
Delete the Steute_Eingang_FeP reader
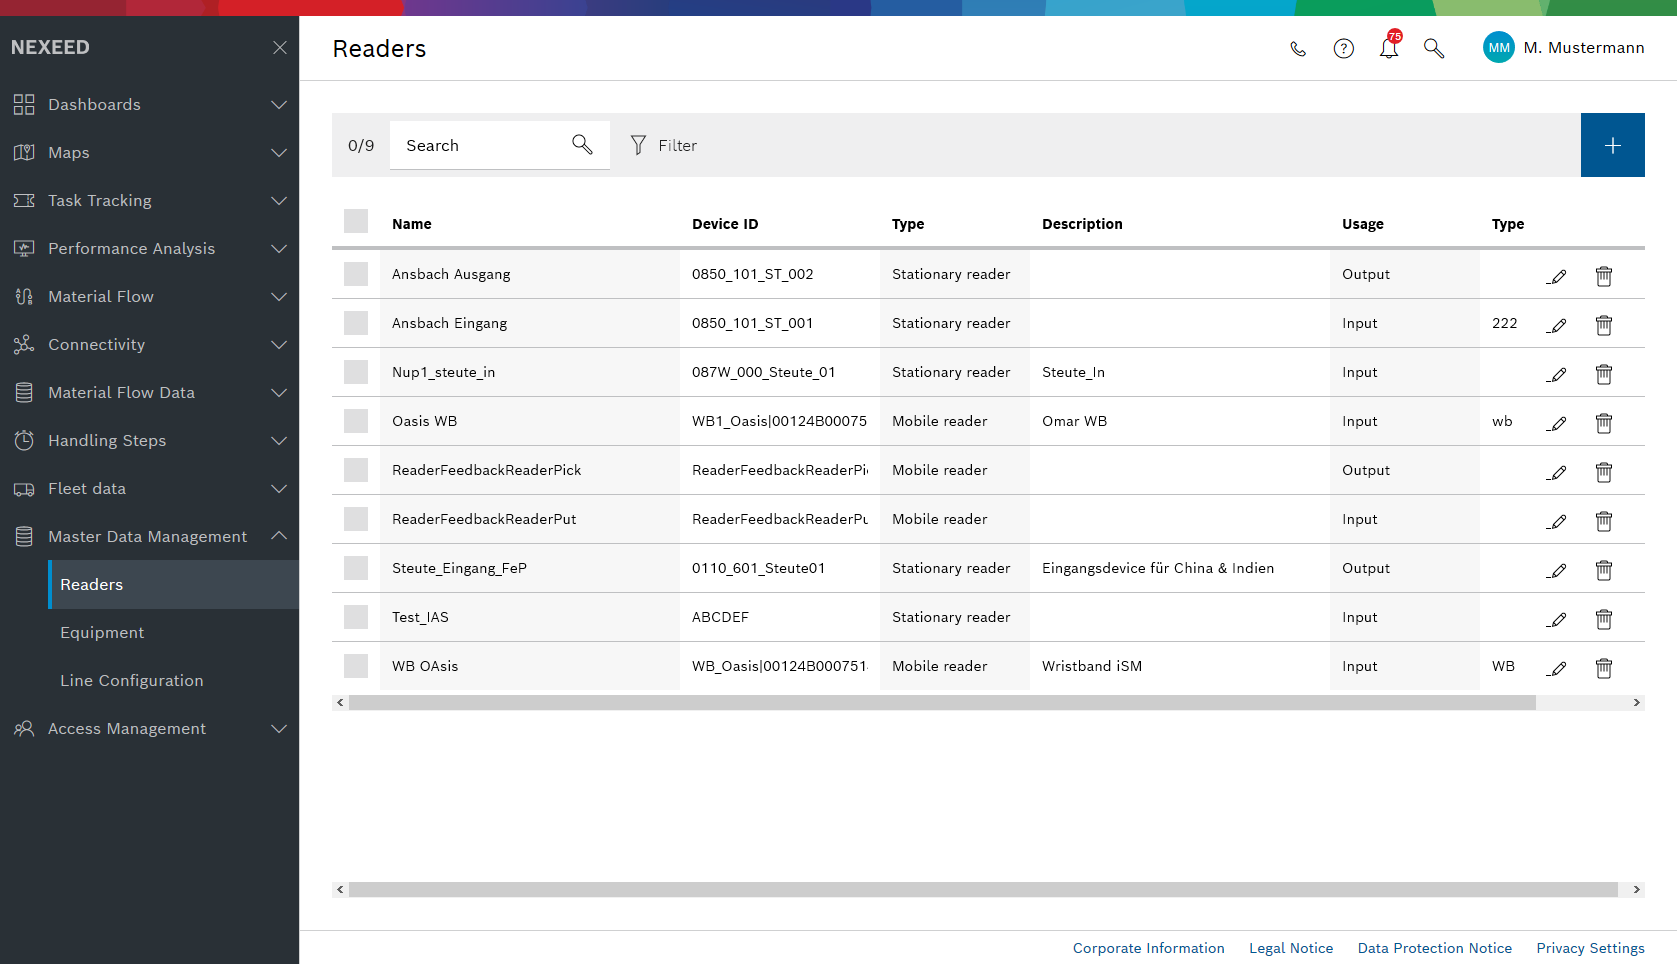pyautogui.click(x=1604, y=570)
